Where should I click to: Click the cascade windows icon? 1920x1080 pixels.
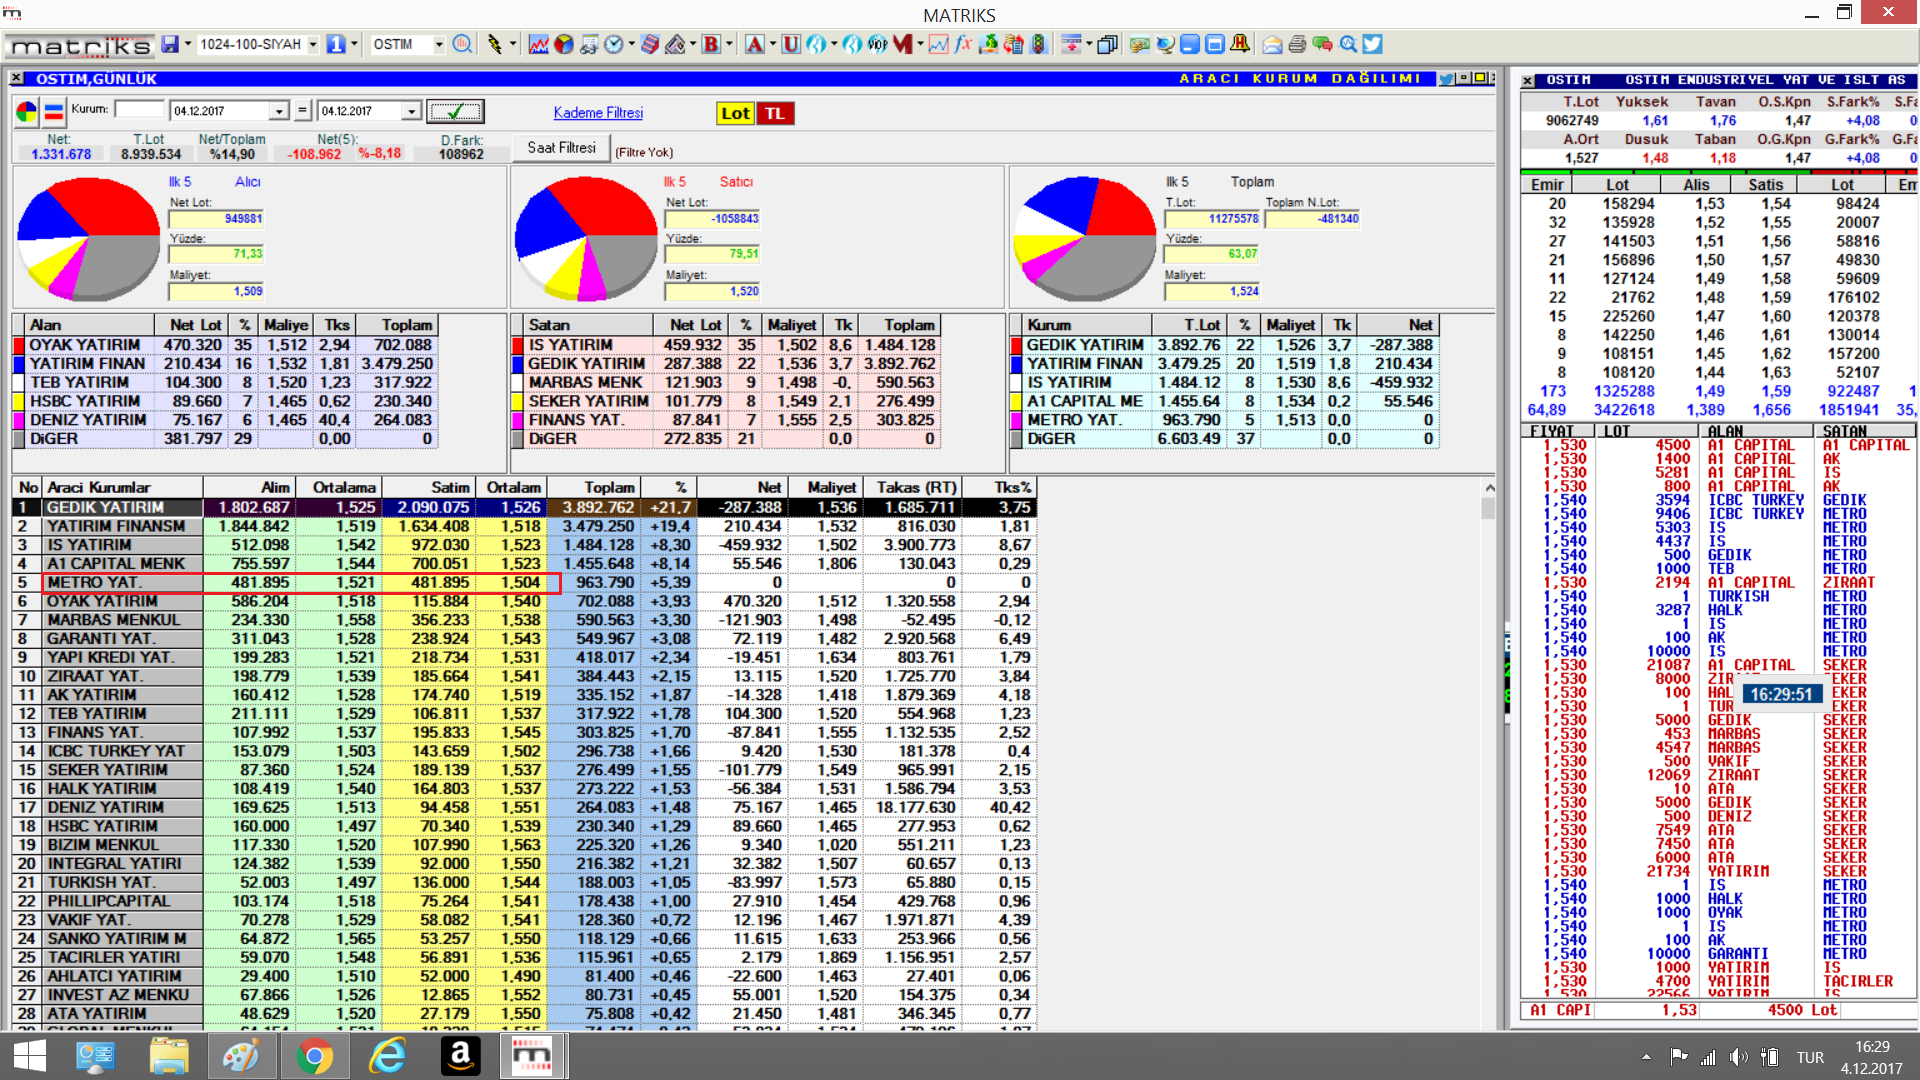1107,44
